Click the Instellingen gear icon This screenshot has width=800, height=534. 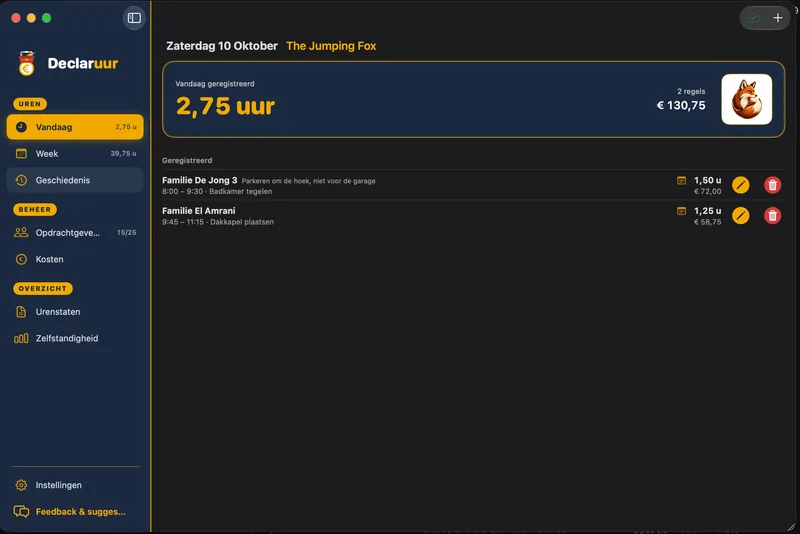pos(21,485)
